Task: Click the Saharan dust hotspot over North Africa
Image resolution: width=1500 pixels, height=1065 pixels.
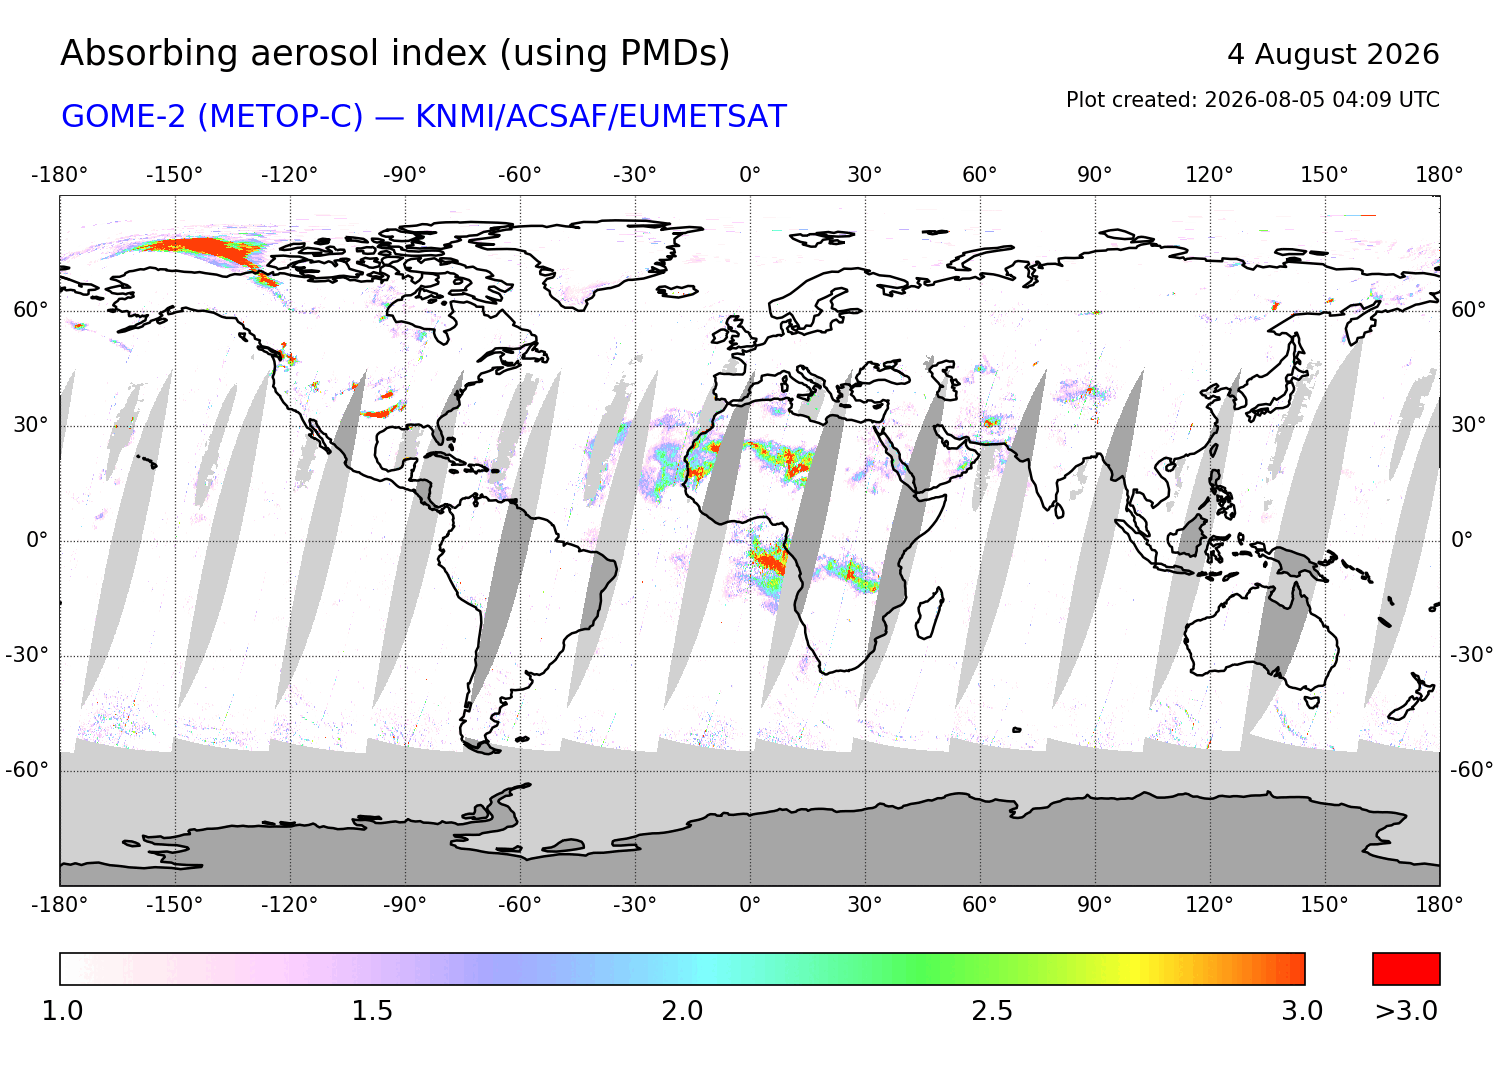Action: [785, 460]
